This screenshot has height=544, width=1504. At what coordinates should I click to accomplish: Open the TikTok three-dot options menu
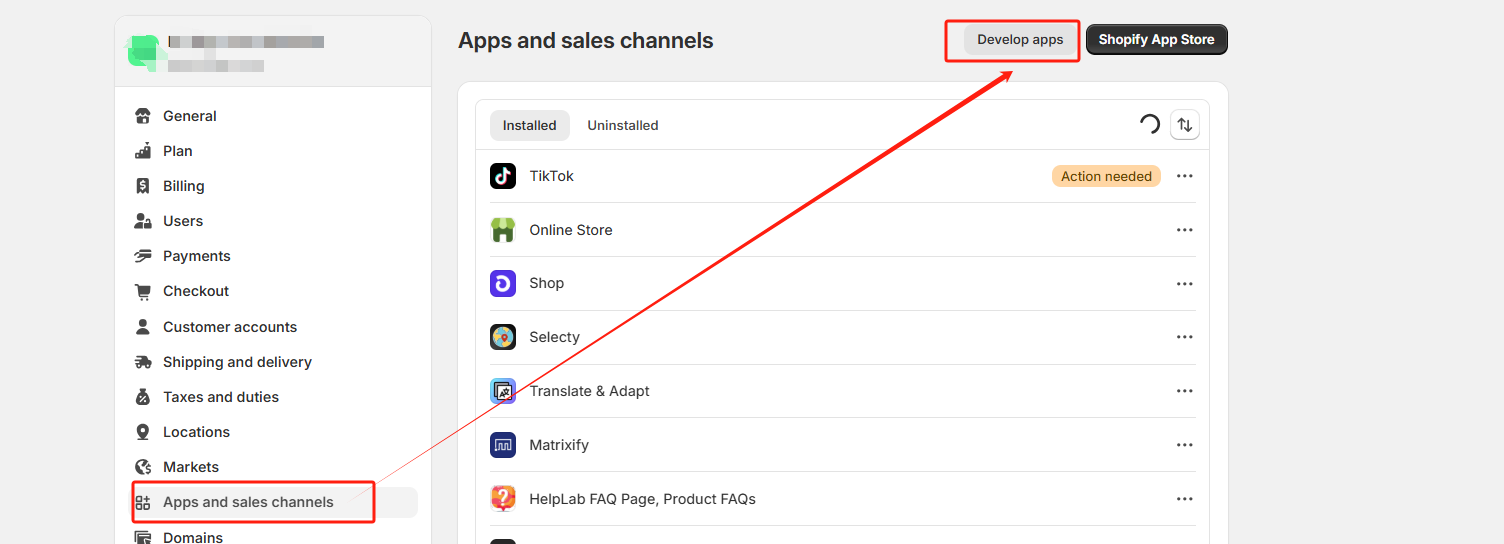[1185, 176]
